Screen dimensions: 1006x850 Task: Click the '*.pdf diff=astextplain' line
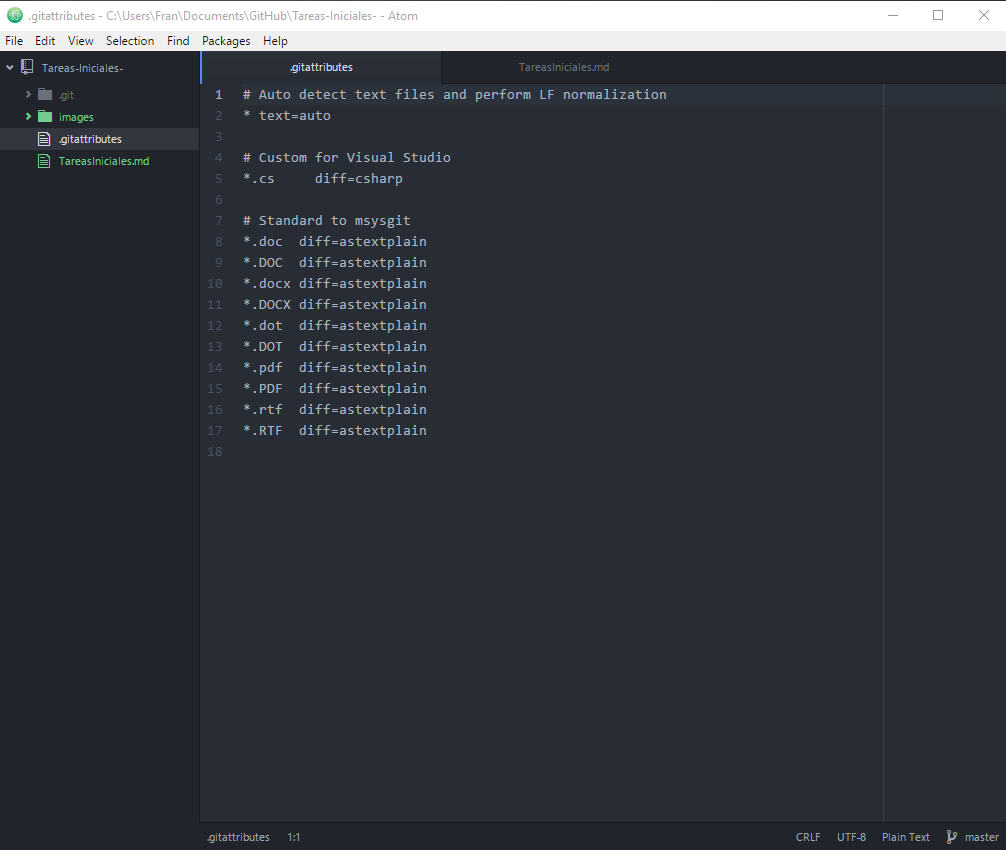(335, 368)
